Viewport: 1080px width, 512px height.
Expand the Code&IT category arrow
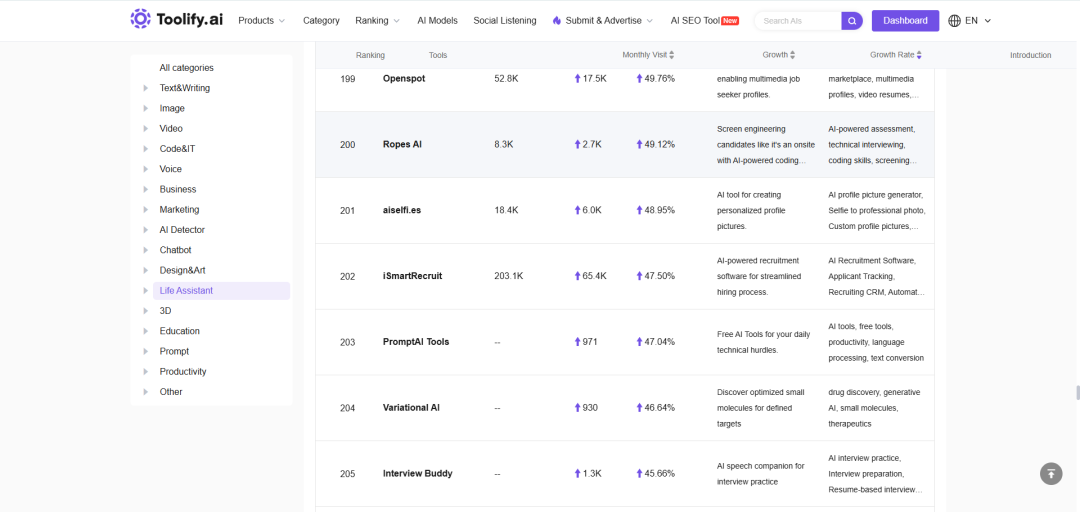pos(145,149)
